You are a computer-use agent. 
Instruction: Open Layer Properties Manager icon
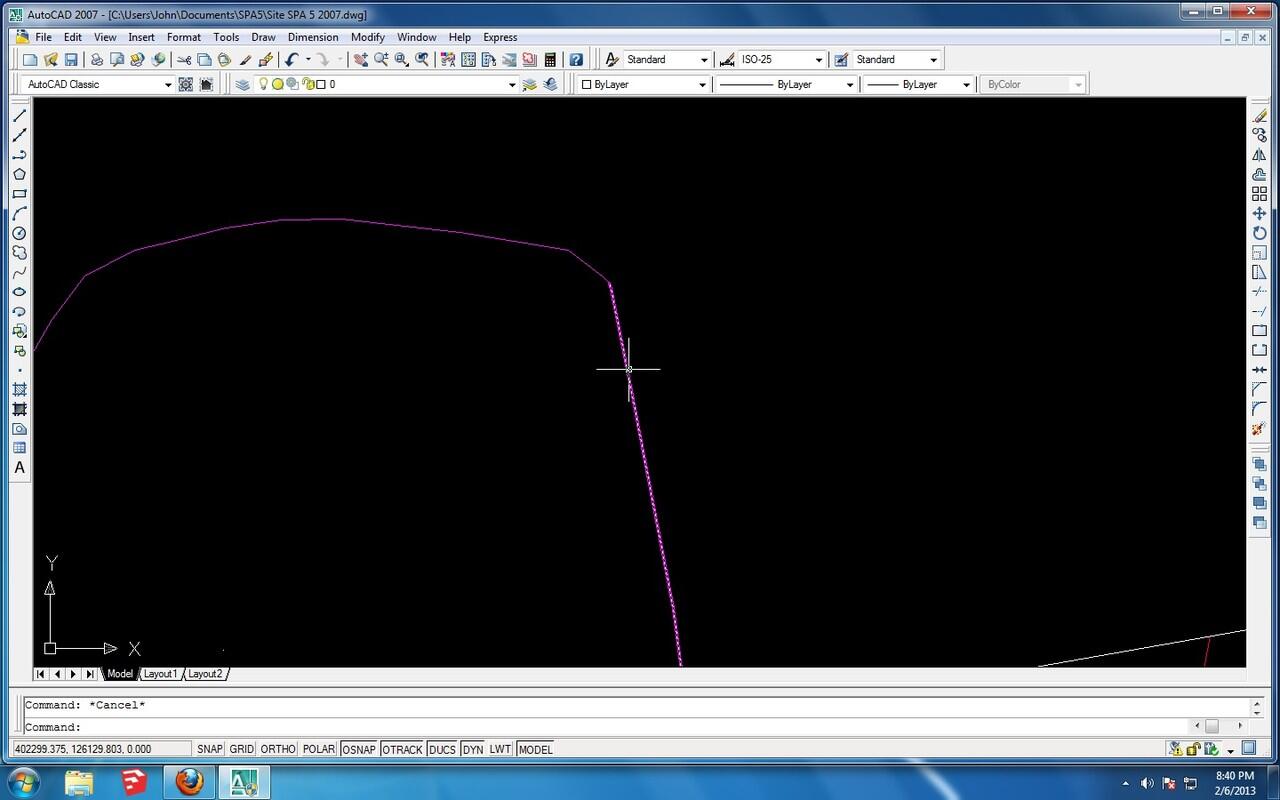point(243,85)
